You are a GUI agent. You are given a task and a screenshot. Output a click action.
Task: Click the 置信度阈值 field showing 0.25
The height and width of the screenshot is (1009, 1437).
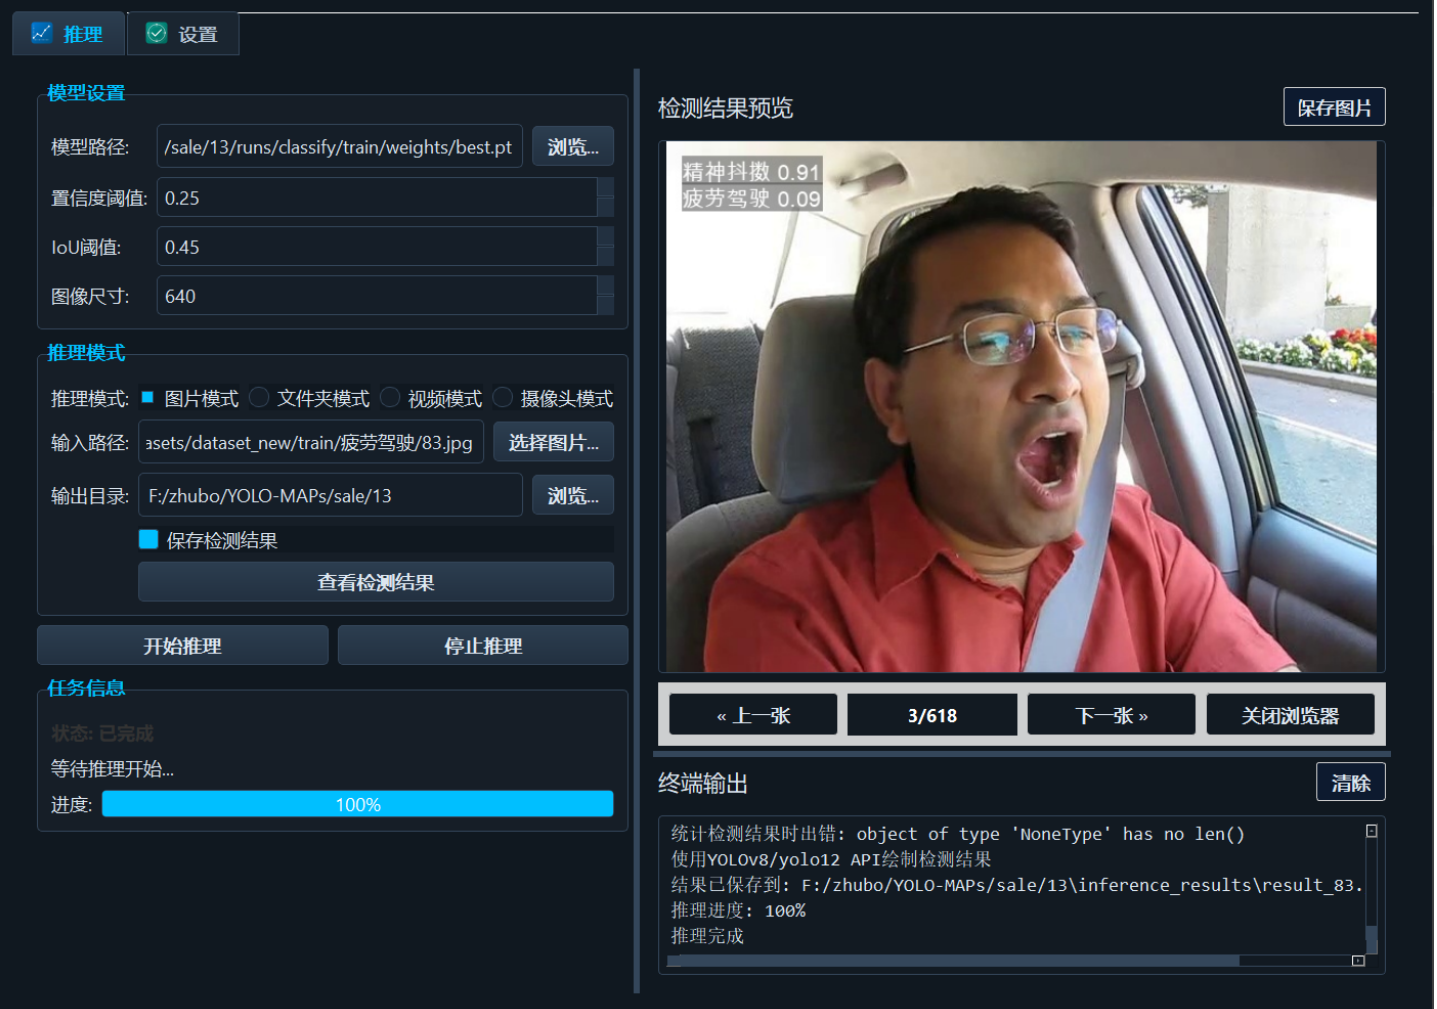point(377,198)
